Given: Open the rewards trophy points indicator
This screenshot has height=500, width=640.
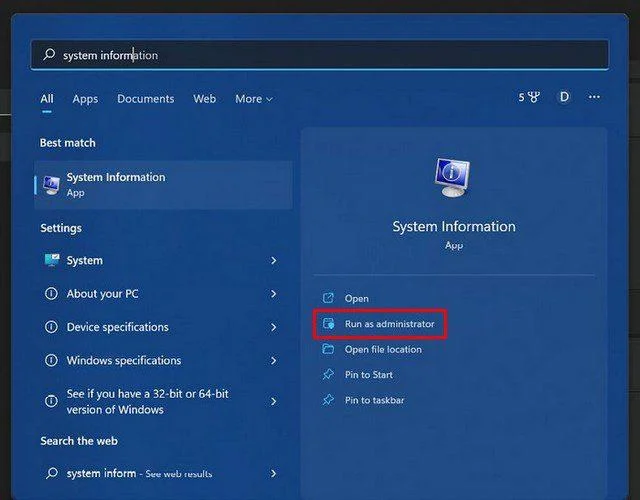Looking at the screenshot, I should [x=529, y=97].
